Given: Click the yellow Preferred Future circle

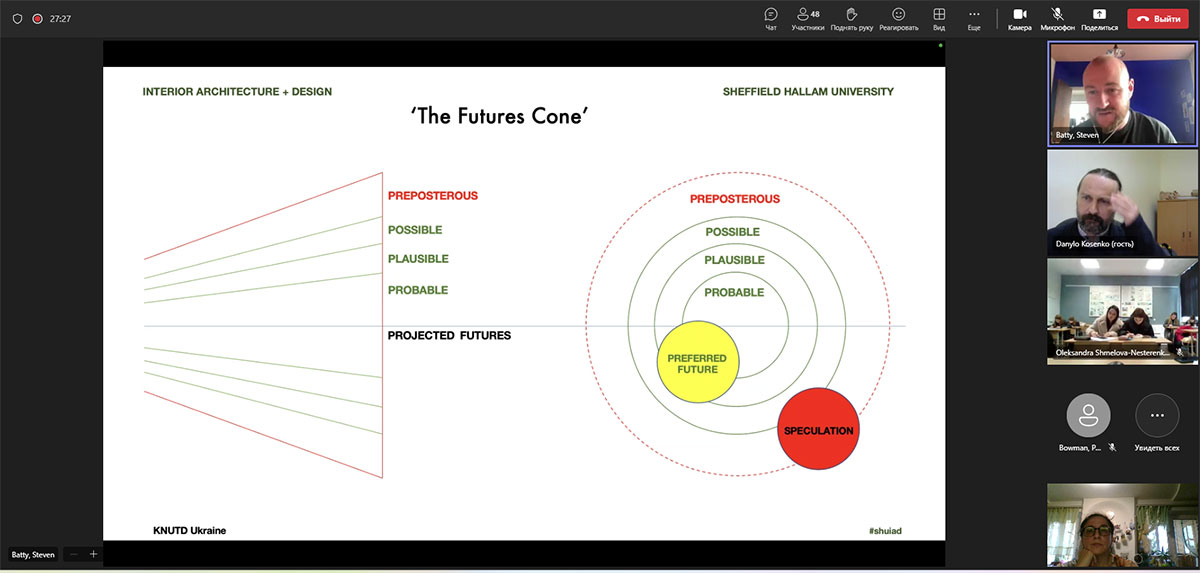Looking at the screenshot, I should 698,362.
